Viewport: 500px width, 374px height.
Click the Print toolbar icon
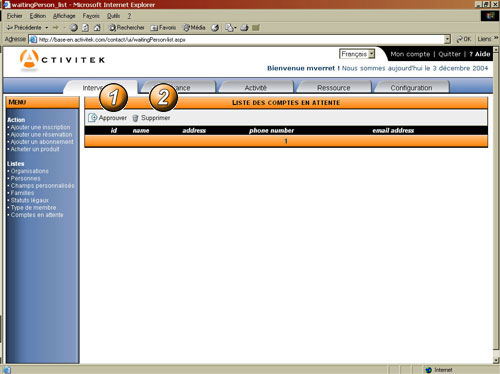pyautogui.click(x=244, y=28)
